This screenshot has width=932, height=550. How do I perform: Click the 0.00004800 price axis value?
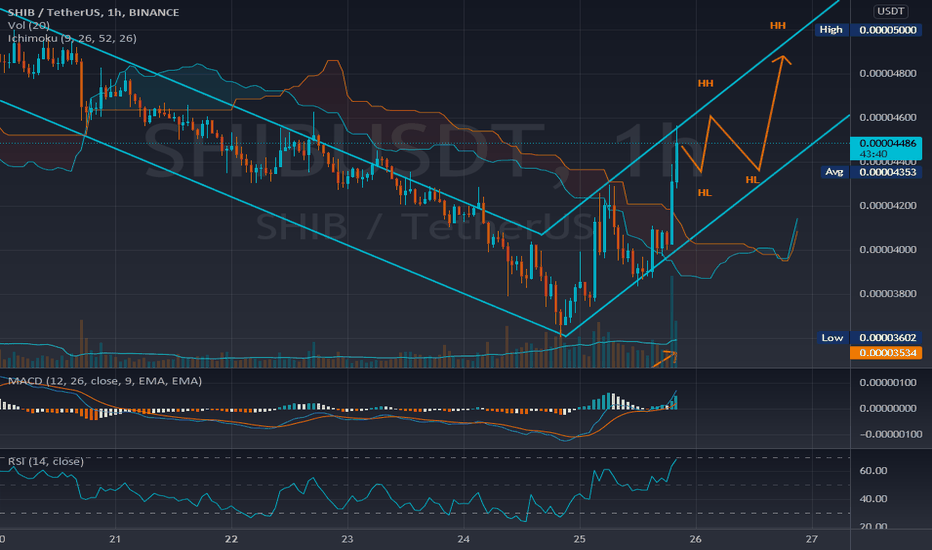coord(887,74)
